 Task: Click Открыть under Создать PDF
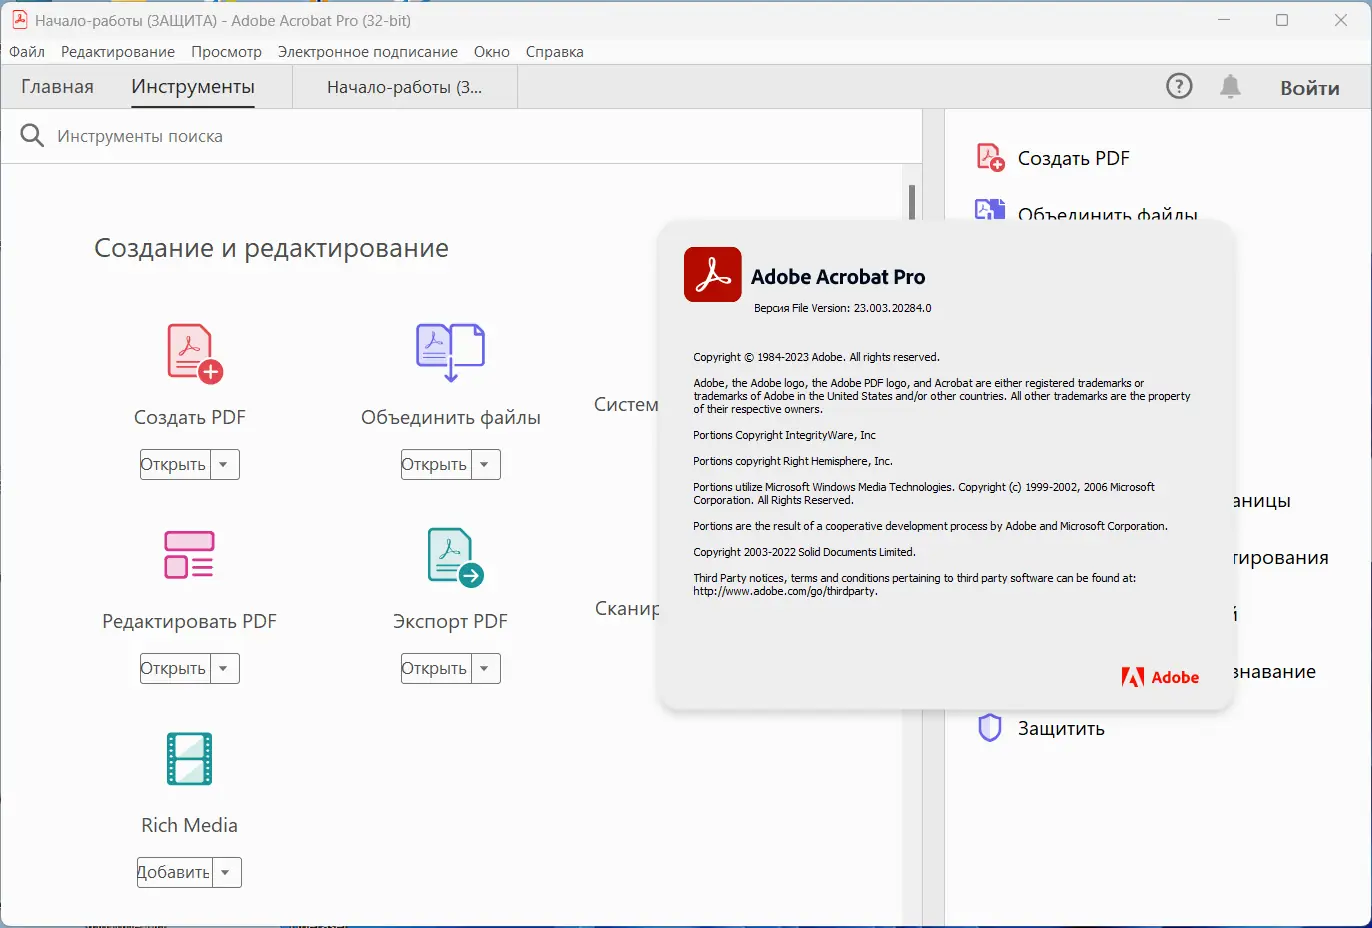pyautogui.click(x=175, y=464)
